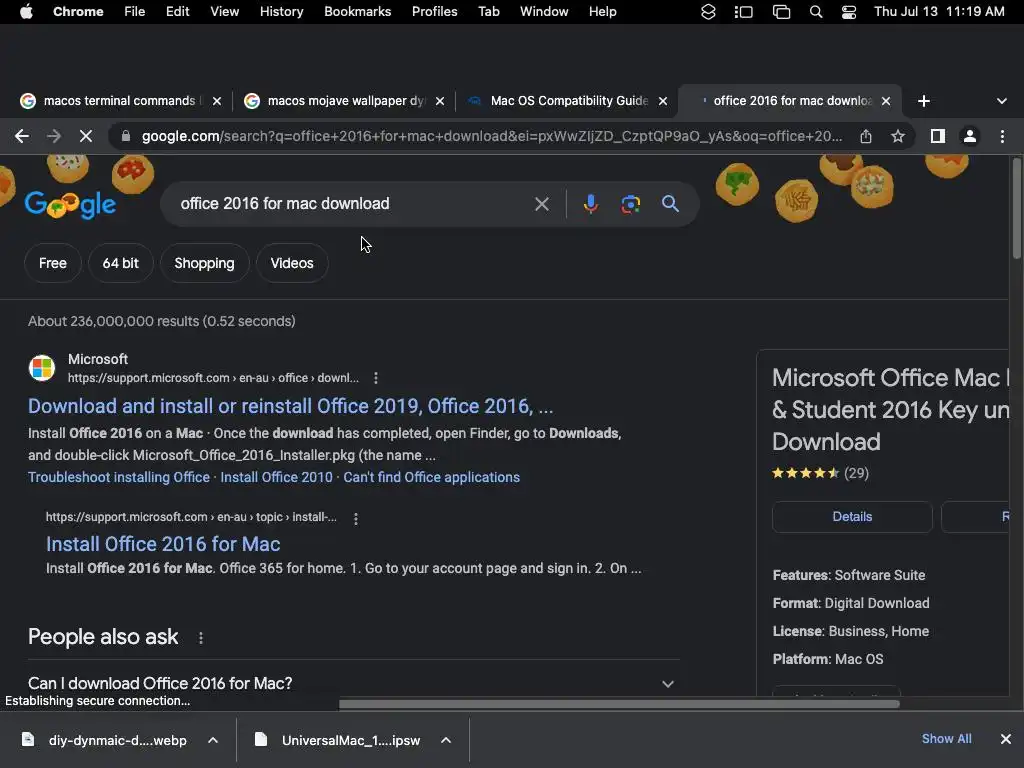Switch to the Mac OS Compatibility Guide tab
The height and width of the screenshot is (768, 1024).
[x=558, y=101]
